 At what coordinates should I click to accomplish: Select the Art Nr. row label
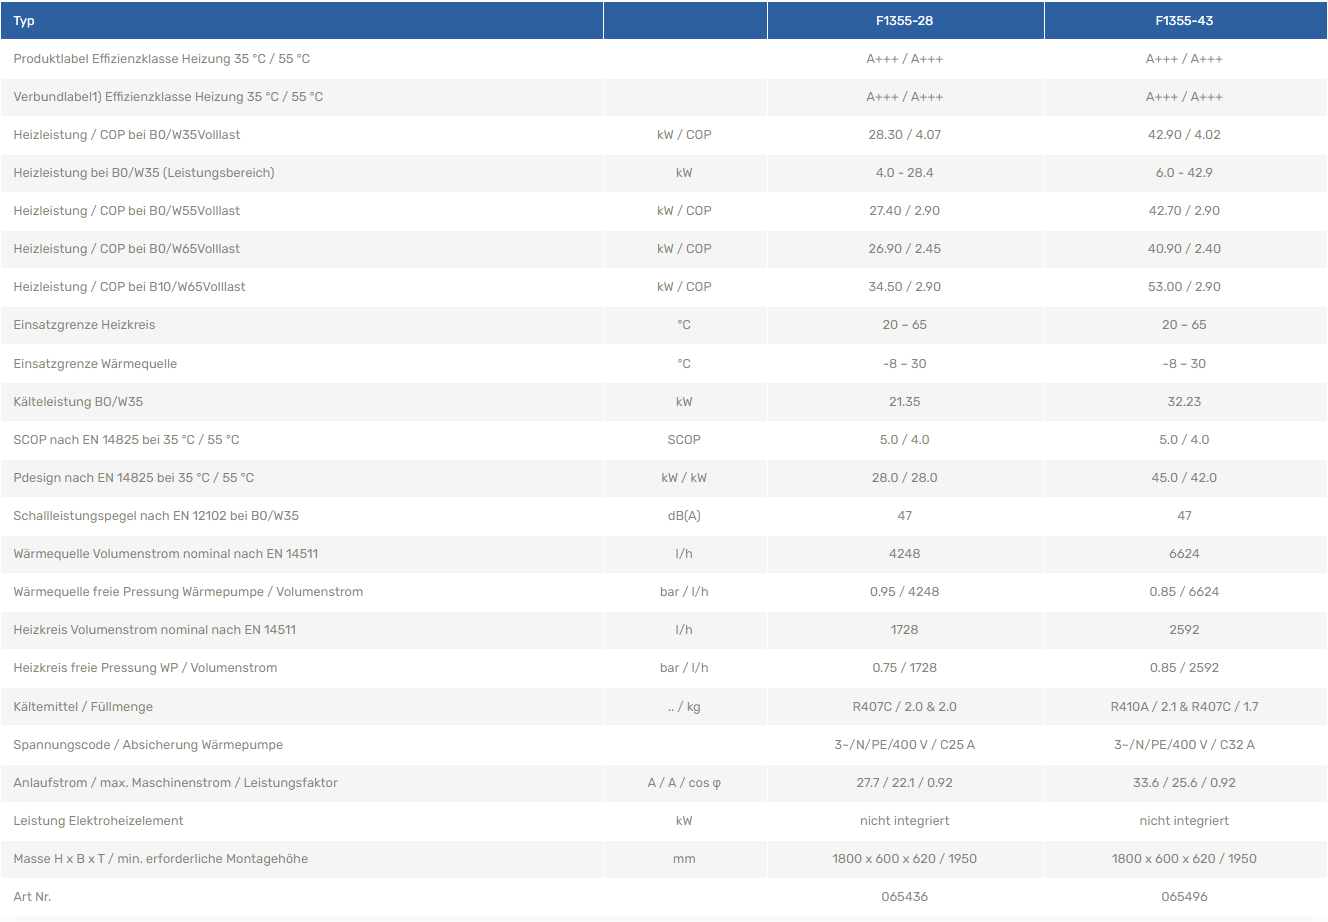(32, 897)
